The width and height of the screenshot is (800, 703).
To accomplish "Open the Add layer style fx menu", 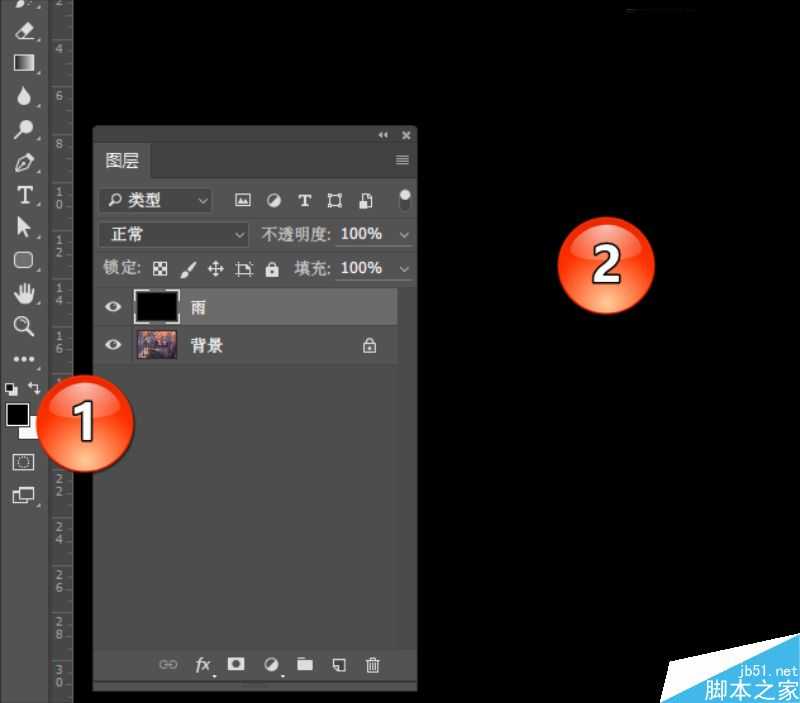I will click(203, 665).
